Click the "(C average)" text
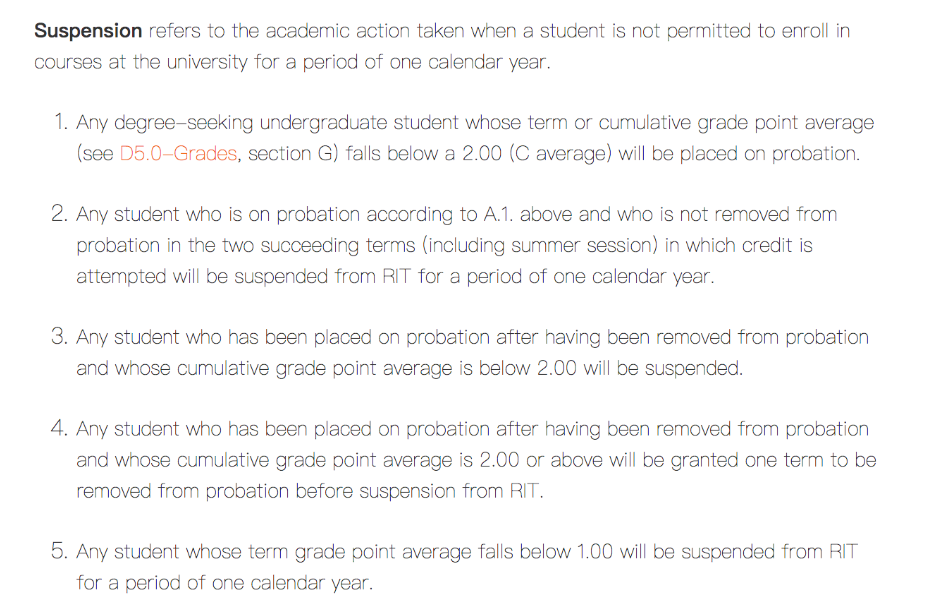 (x=560, y=154)
